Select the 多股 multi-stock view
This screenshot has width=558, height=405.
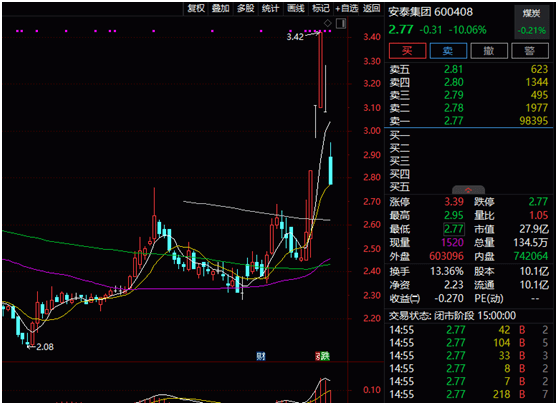[246, 8]
